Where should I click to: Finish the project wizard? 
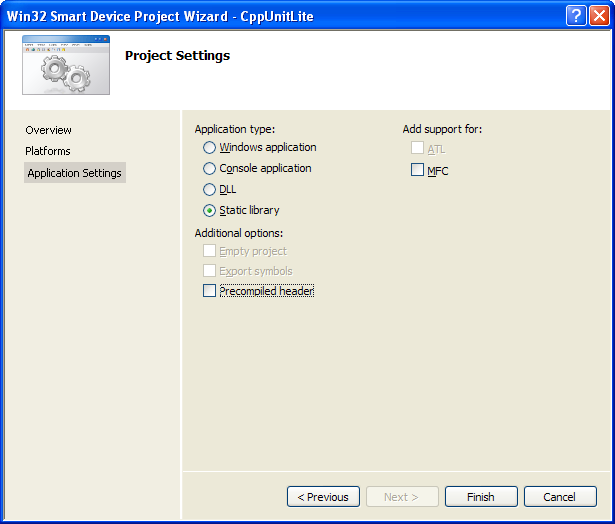pos(481,497)
